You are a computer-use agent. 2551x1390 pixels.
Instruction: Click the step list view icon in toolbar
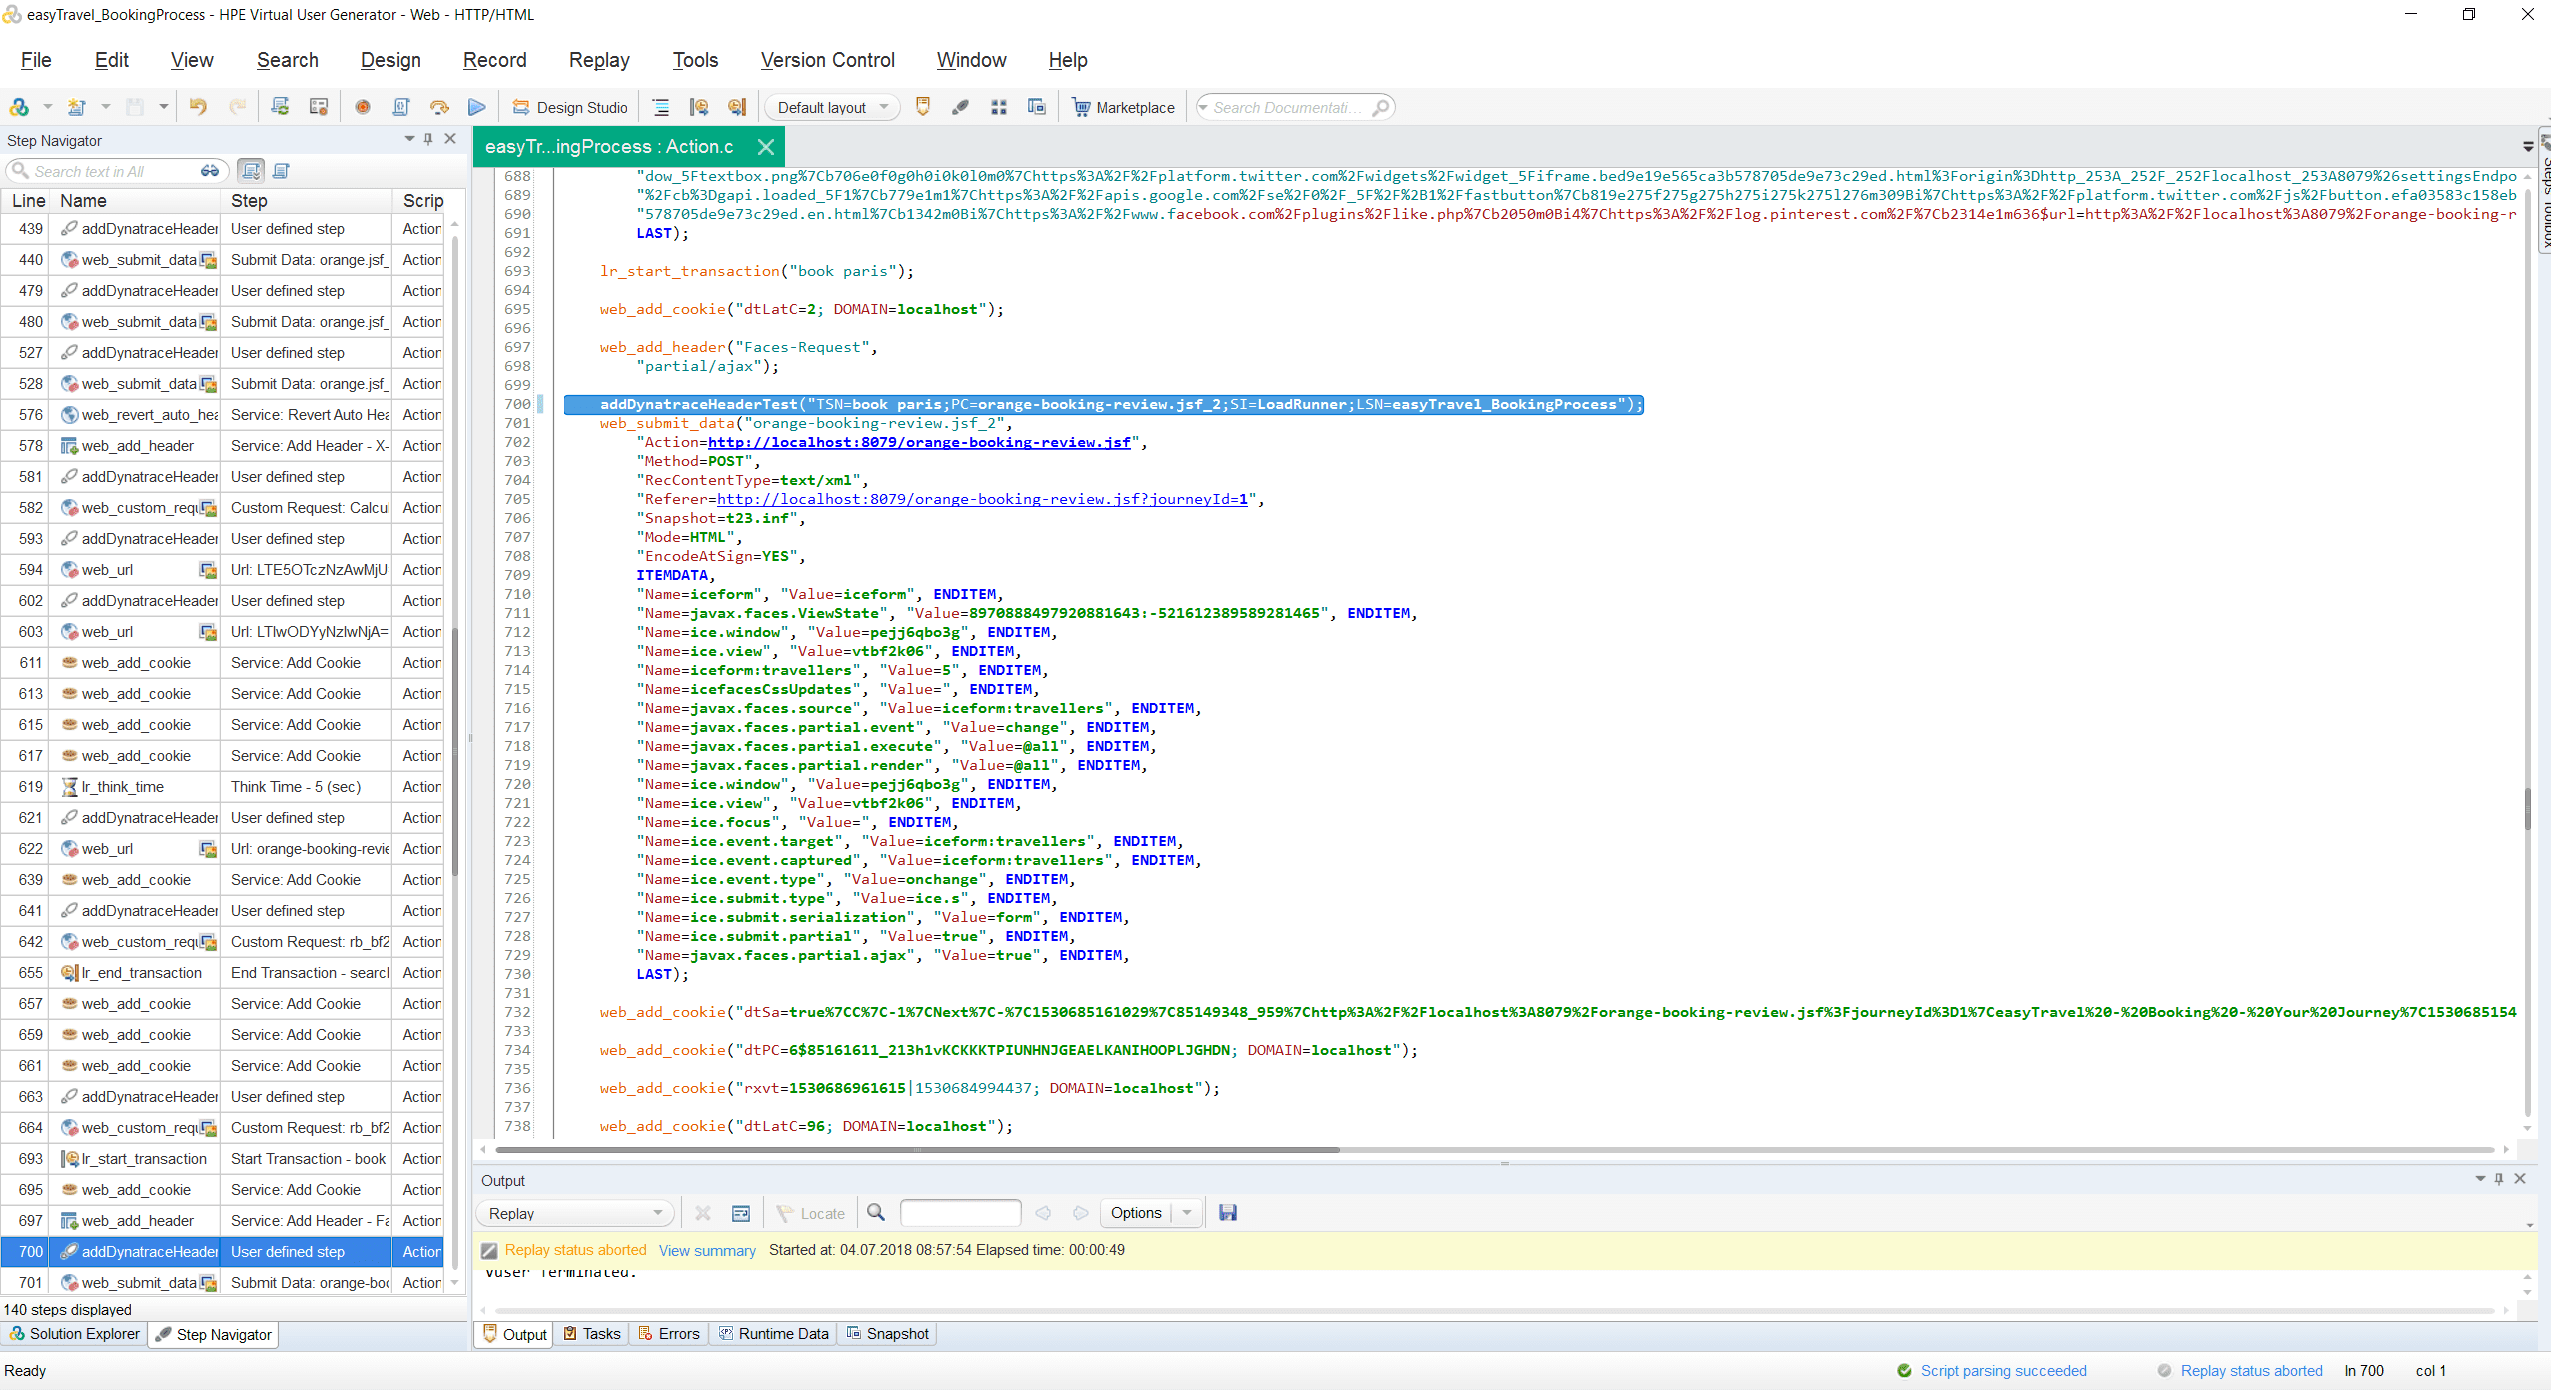pyautogui.click(x=661, y=107)
